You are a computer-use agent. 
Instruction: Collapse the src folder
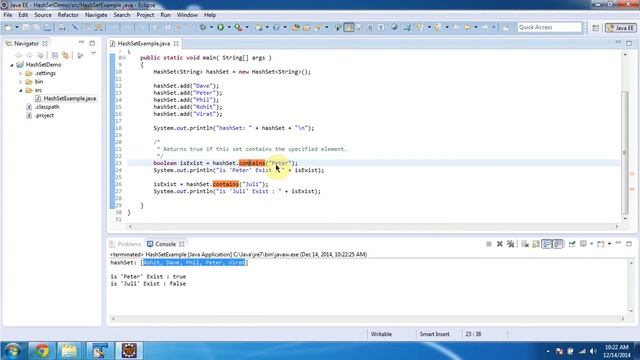pyautogui.click(x=20, y=90)
